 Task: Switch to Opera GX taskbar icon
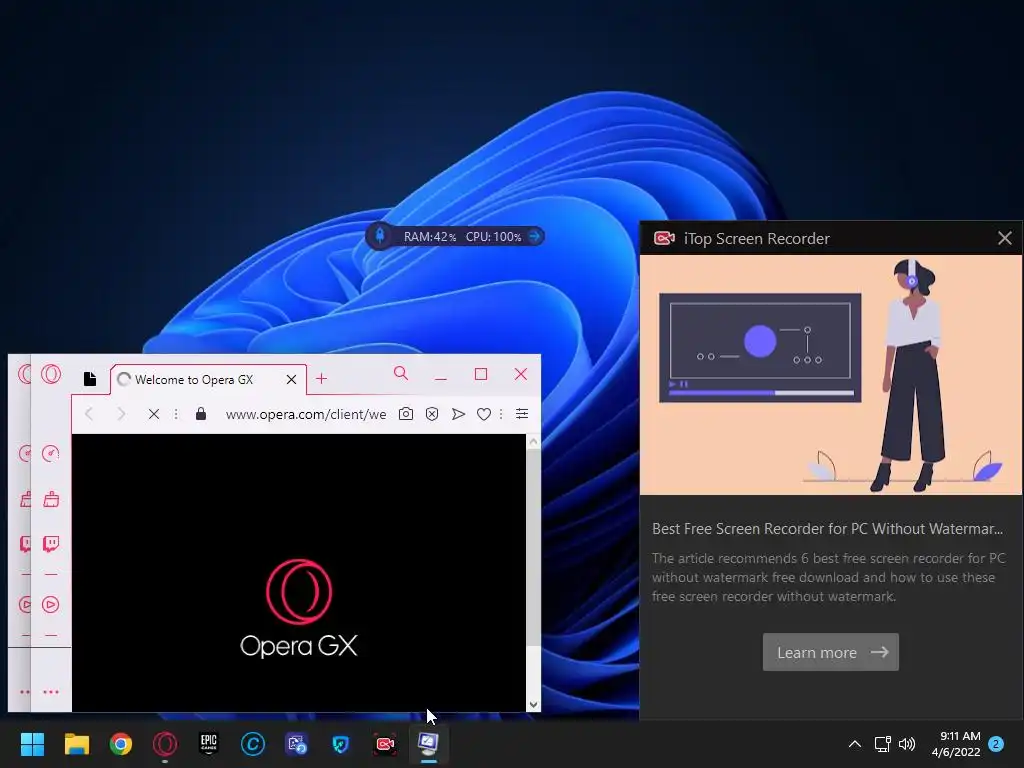coord(165,744)
